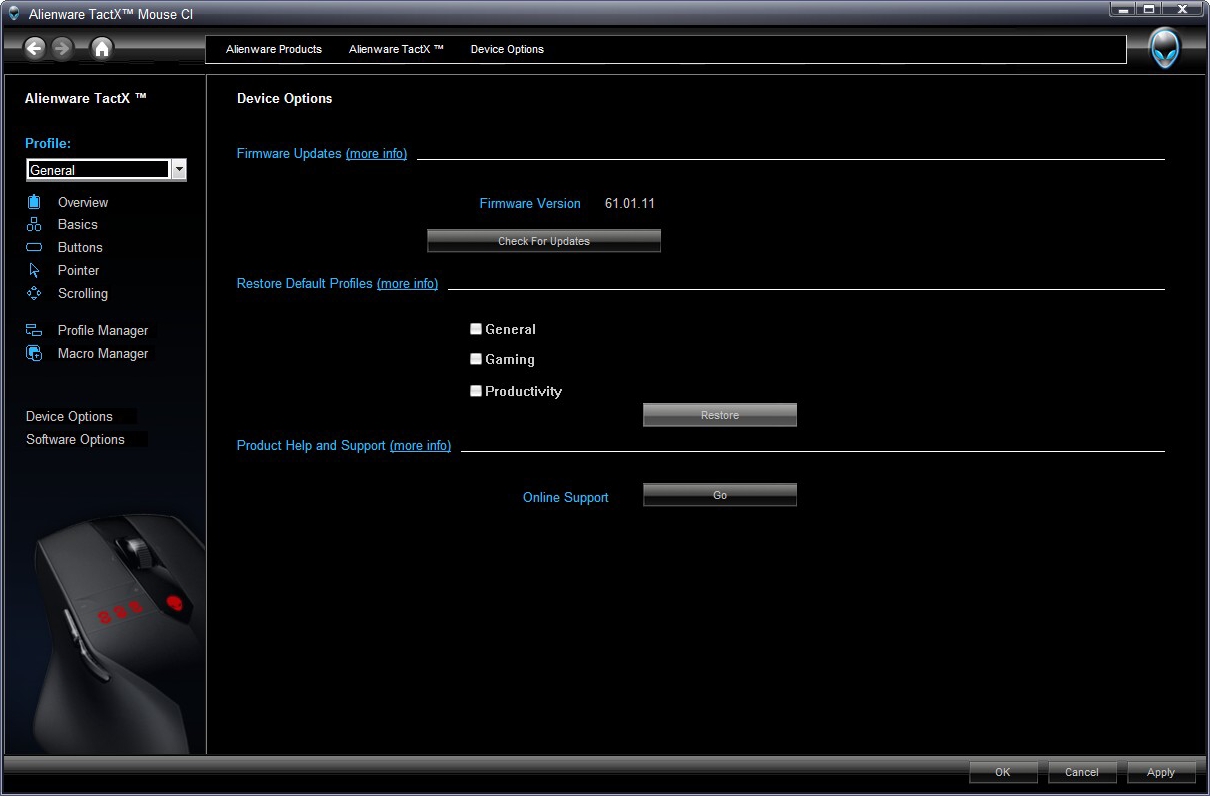Open the Profile dropdown
Viewport: 1210px width, 796px height.
(x=178, y=170)
